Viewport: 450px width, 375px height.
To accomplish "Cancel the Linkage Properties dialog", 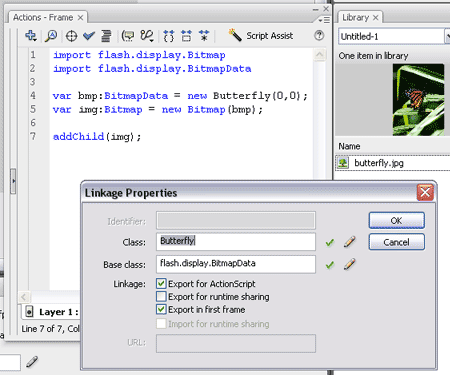I will click(397, 242).
